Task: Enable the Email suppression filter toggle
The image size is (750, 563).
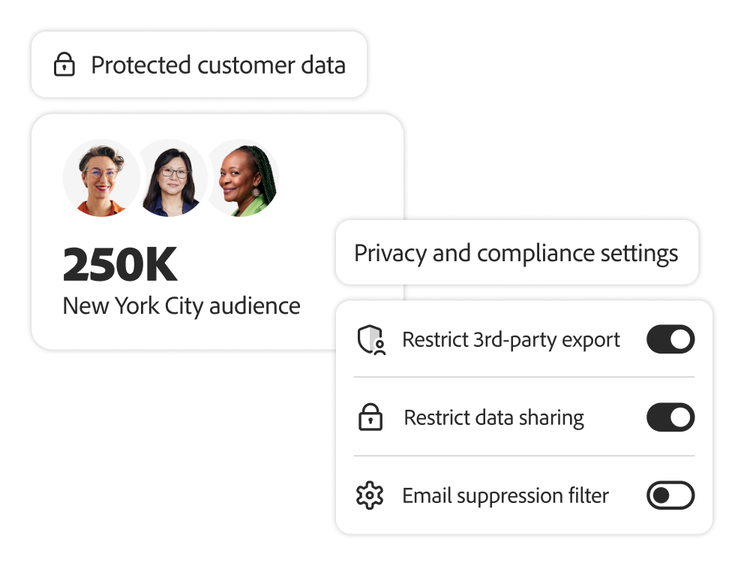Action: (x=670, y=495)
